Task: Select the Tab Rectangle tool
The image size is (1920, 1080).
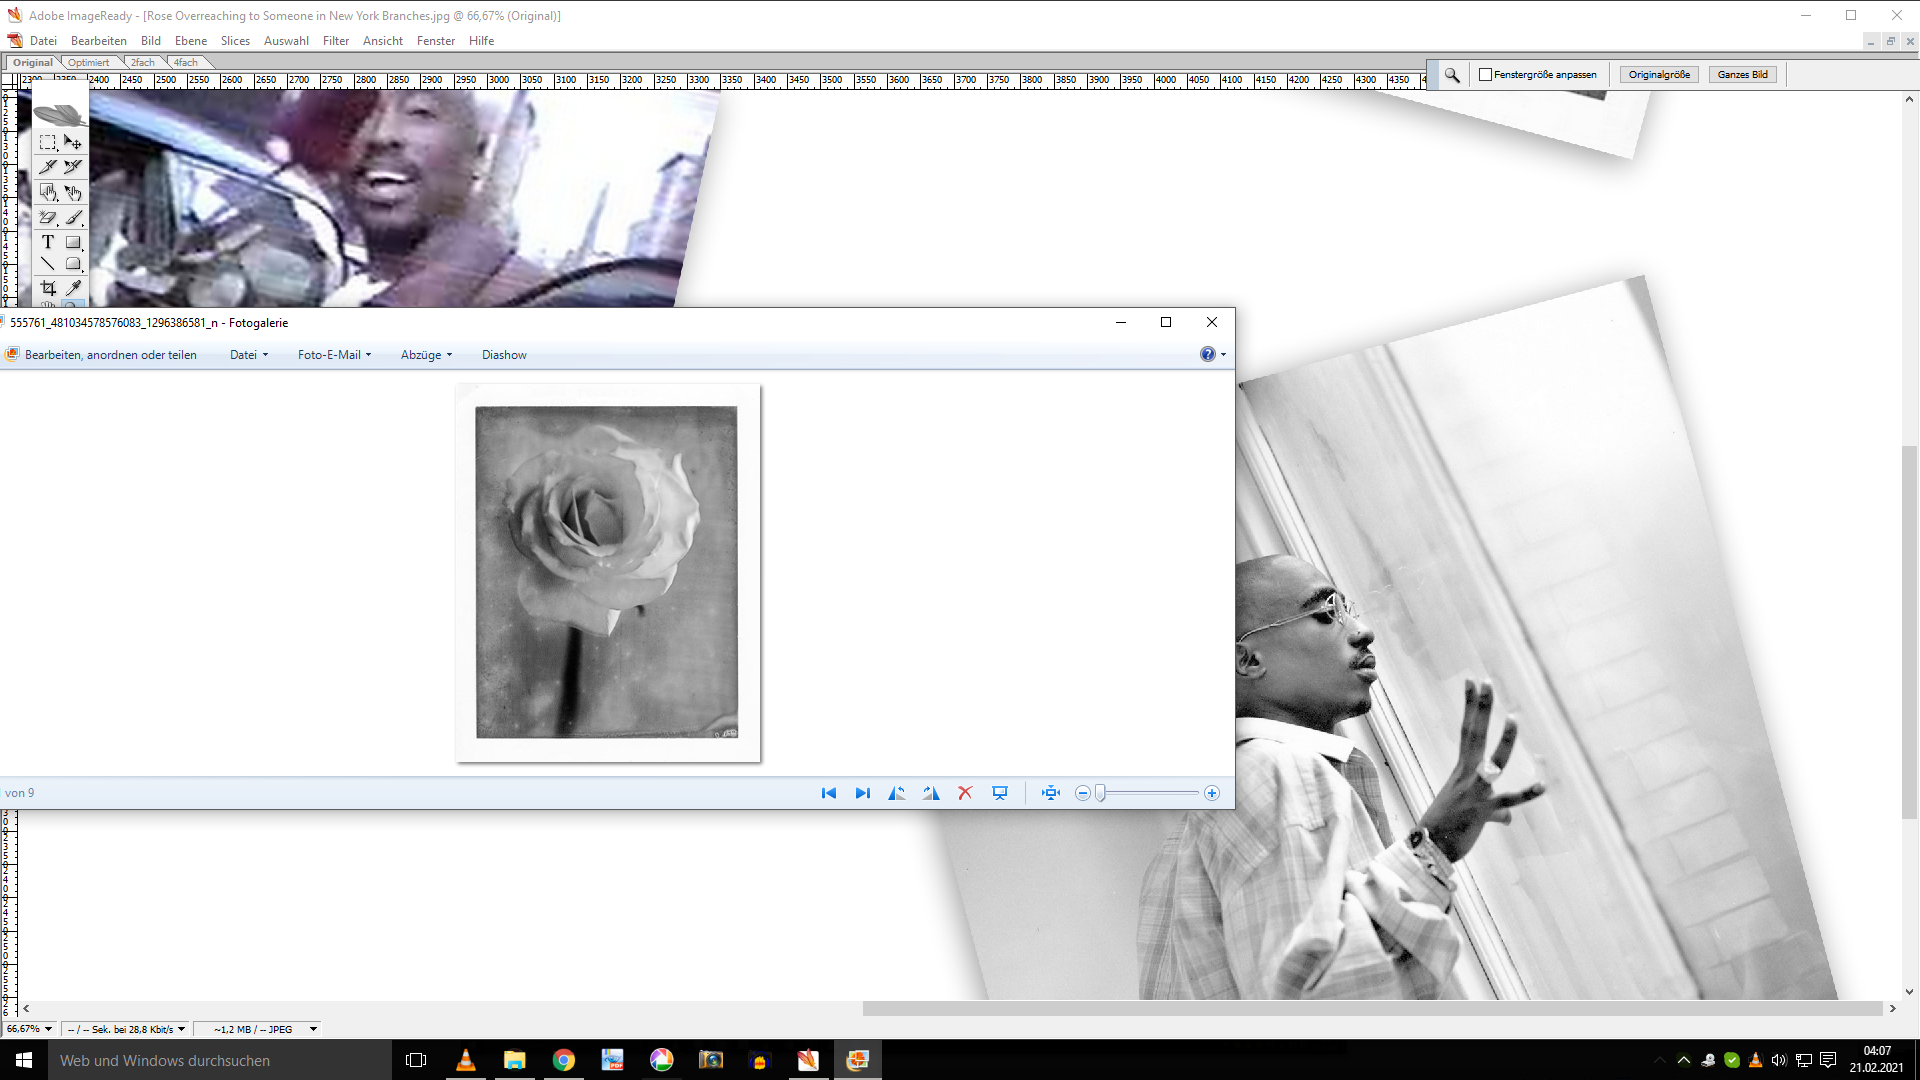Action: 73,264
